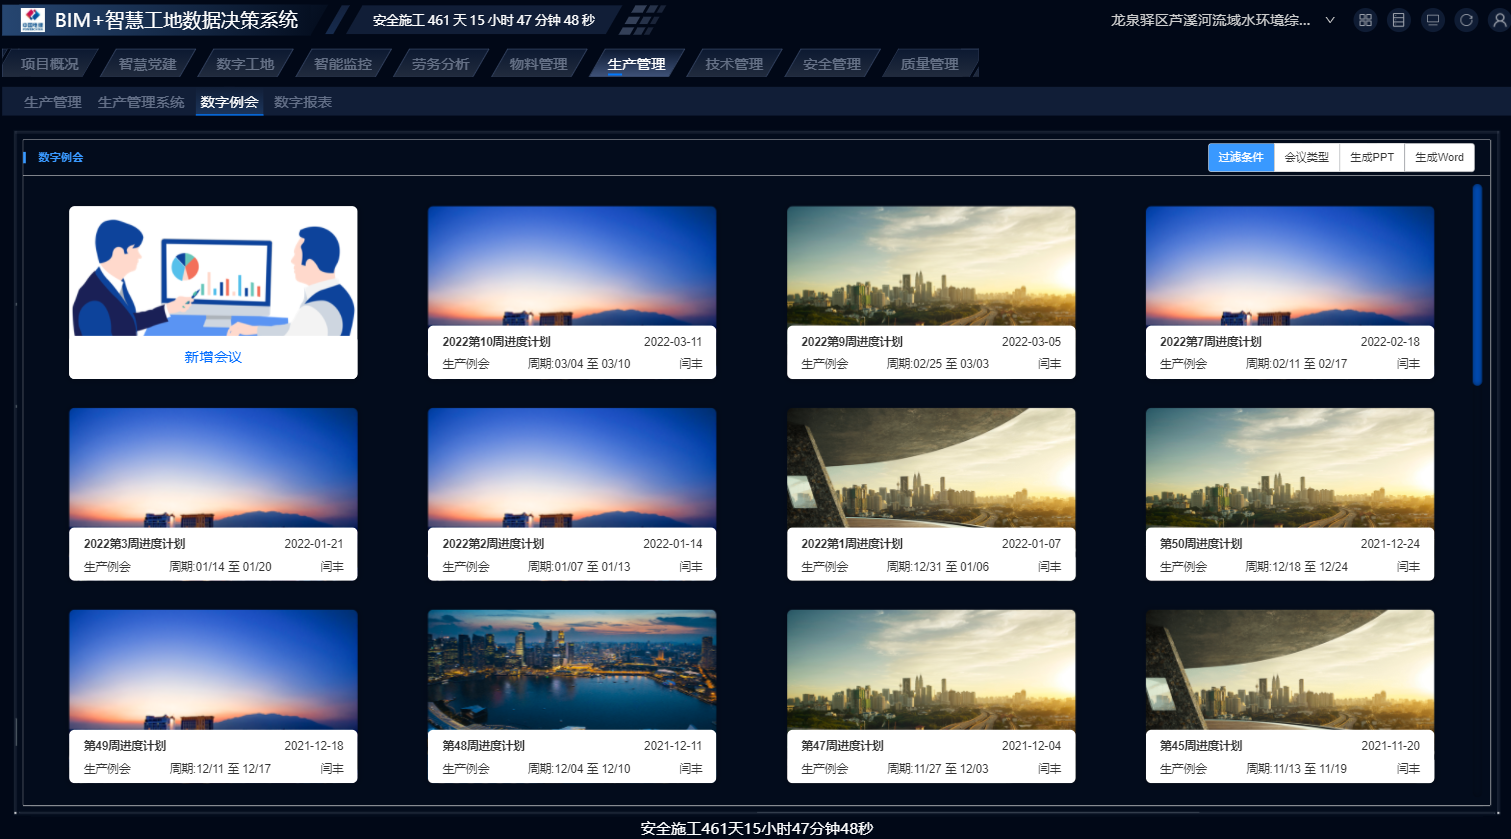Click the BIM system logo icon
Screen dimensions: 1511x839
(x=33, y=19)
